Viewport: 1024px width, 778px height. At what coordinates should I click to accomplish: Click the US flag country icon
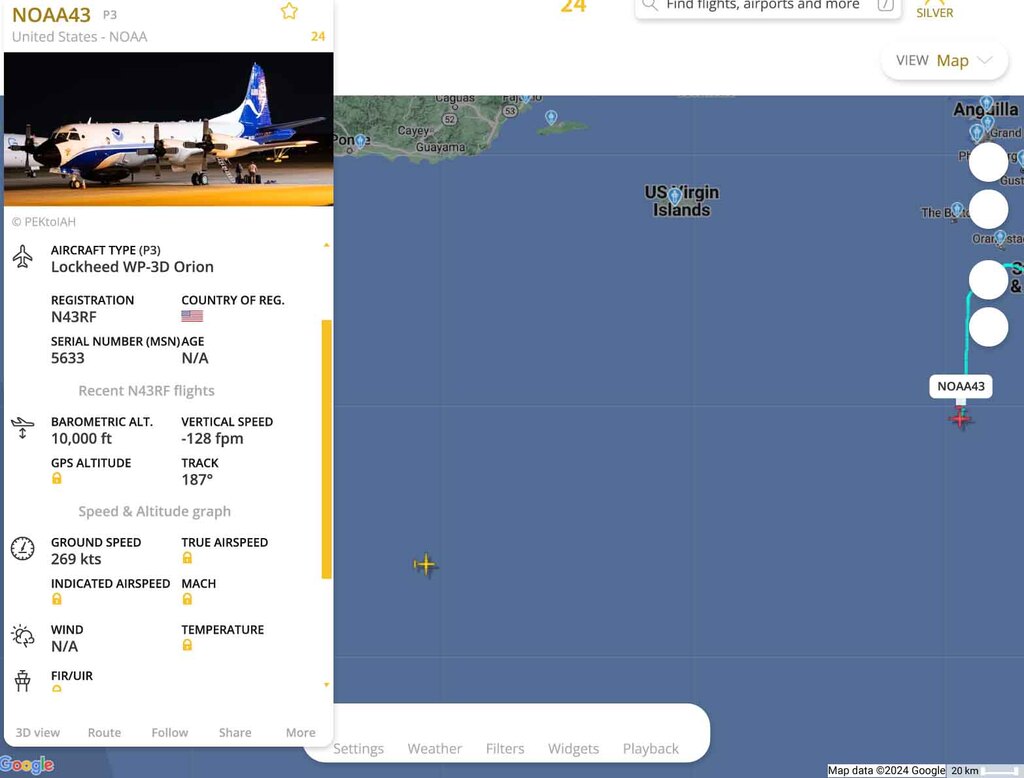(192, 316)
